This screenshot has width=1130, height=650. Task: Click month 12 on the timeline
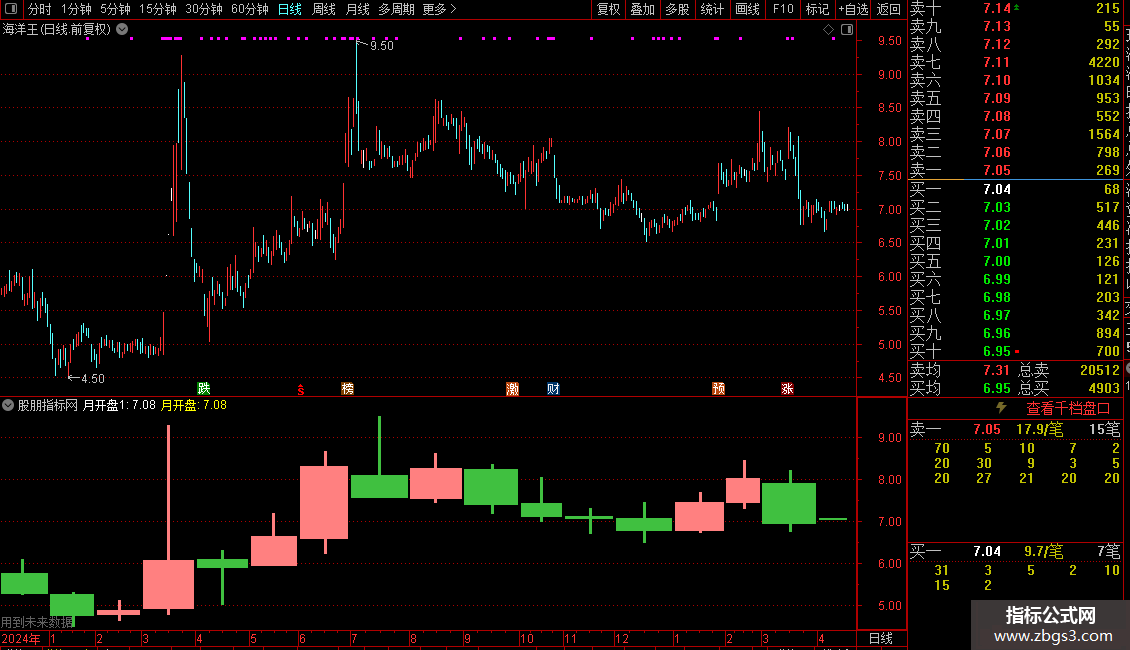point(622,638)
